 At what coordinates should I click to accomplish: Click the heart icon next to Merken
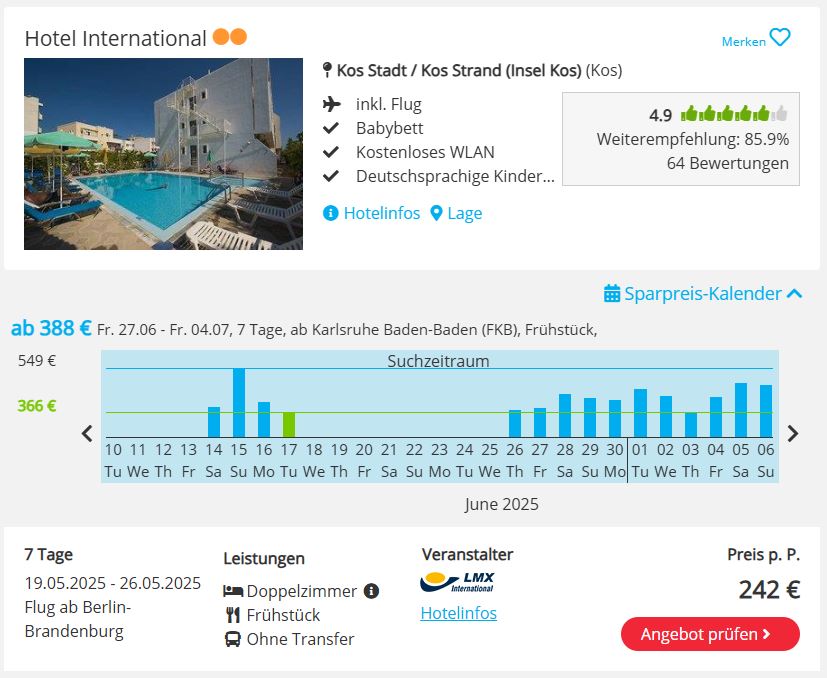click(x=780, y=37)
